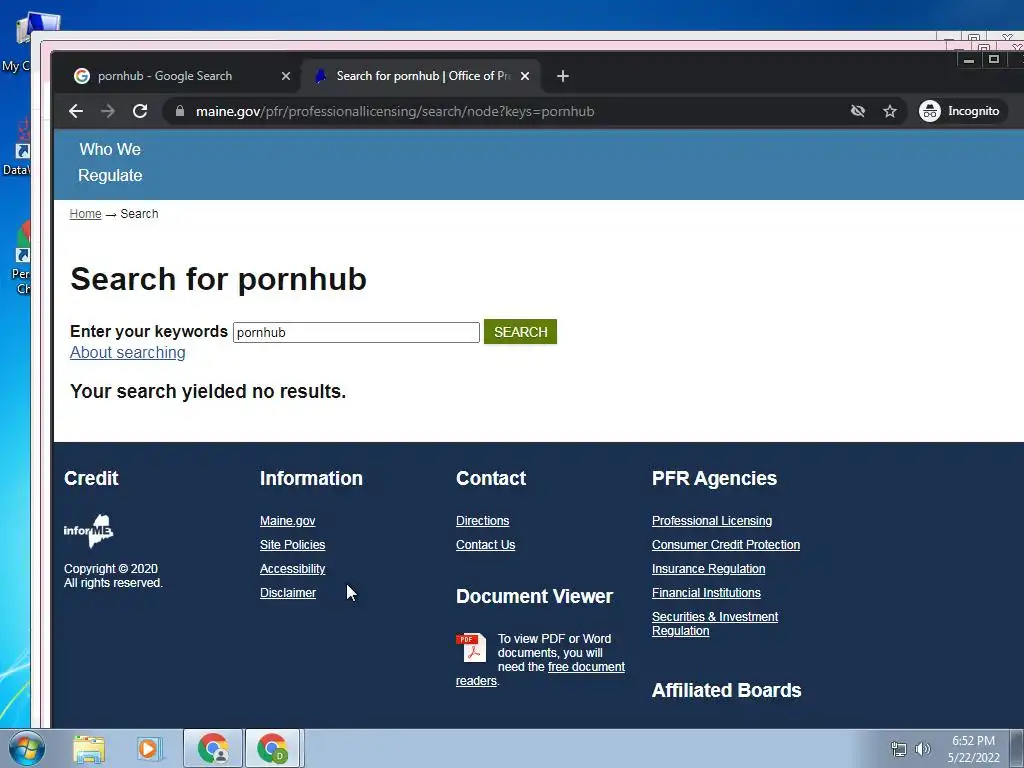Click the address bar URL

(395, 112)
